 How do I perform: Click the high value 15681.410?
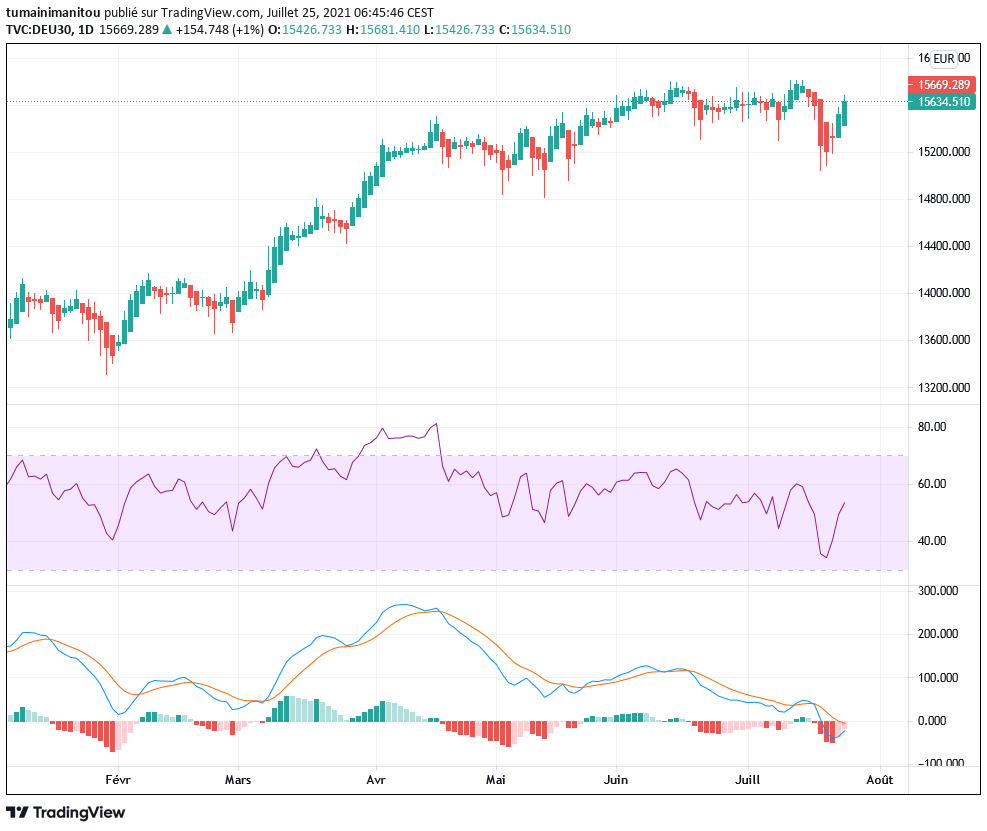click(390, 30)
